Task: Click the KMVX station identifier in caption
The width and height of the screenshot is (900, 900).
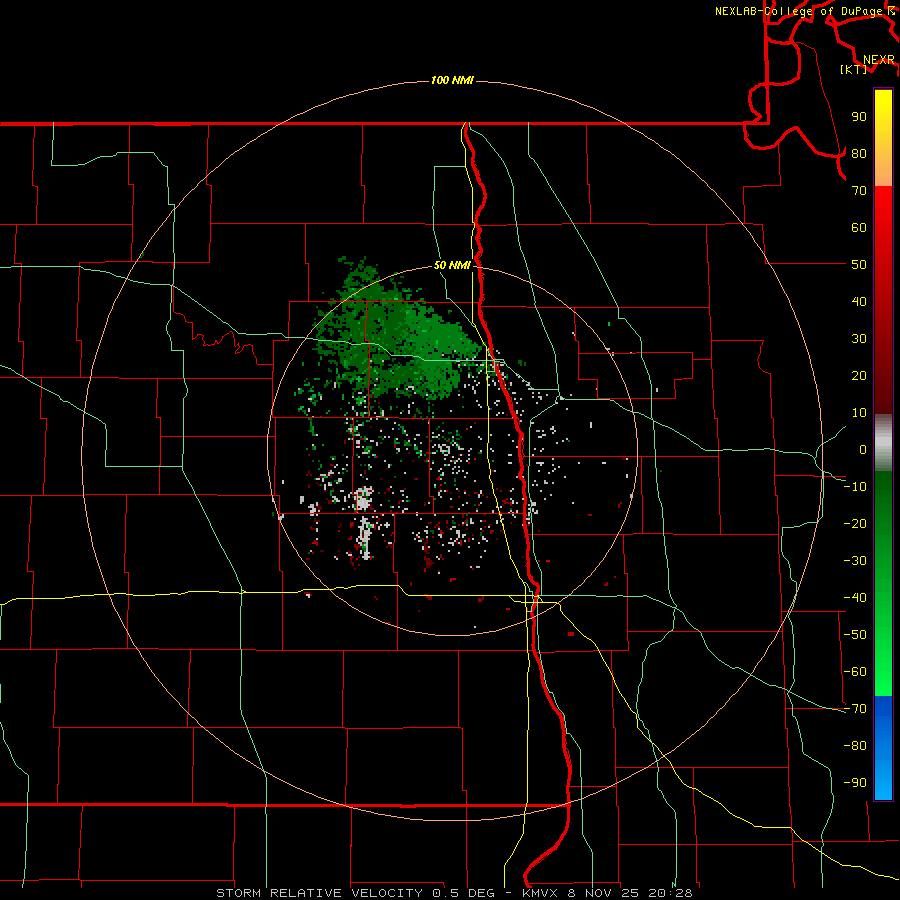Action: pyautogui.click(x=540, y=893)
